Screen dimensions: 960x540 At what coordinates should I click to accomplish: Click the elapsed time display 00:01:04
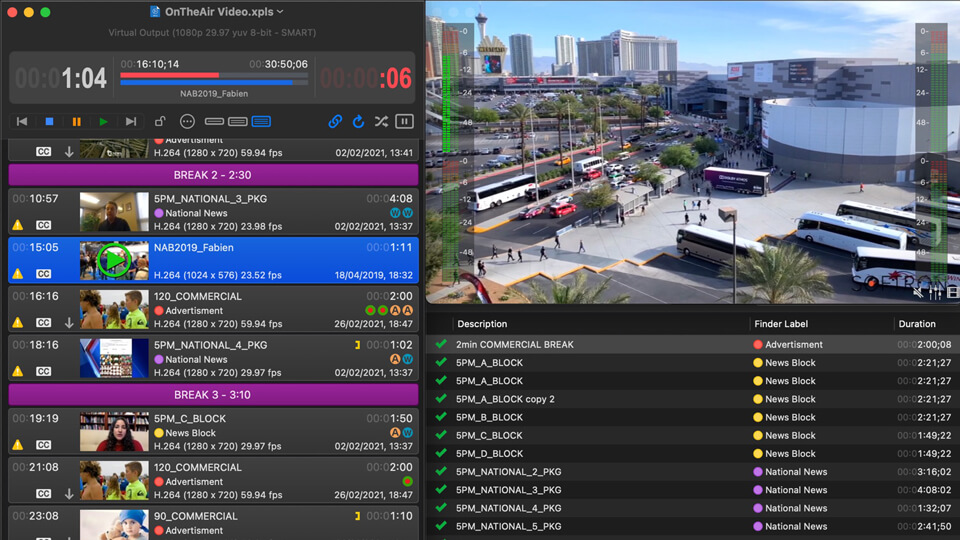click(61, 78)
